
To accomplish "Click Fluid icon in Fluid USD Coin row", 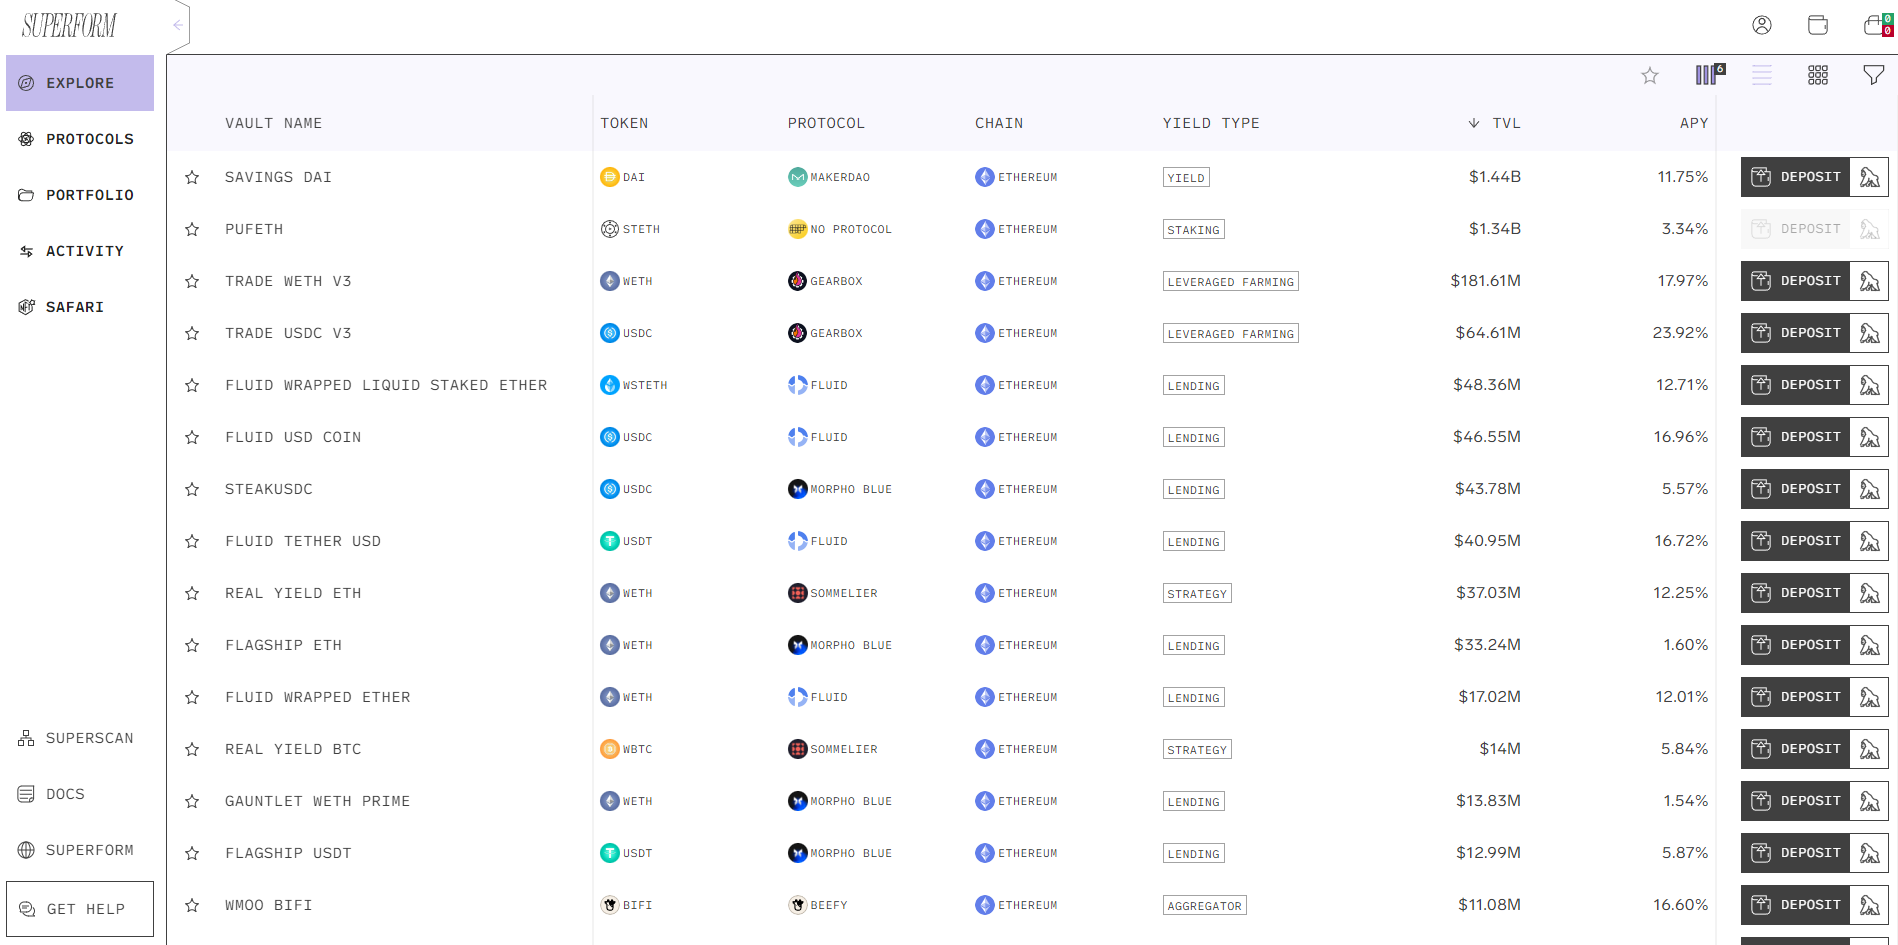I will 797,437.
